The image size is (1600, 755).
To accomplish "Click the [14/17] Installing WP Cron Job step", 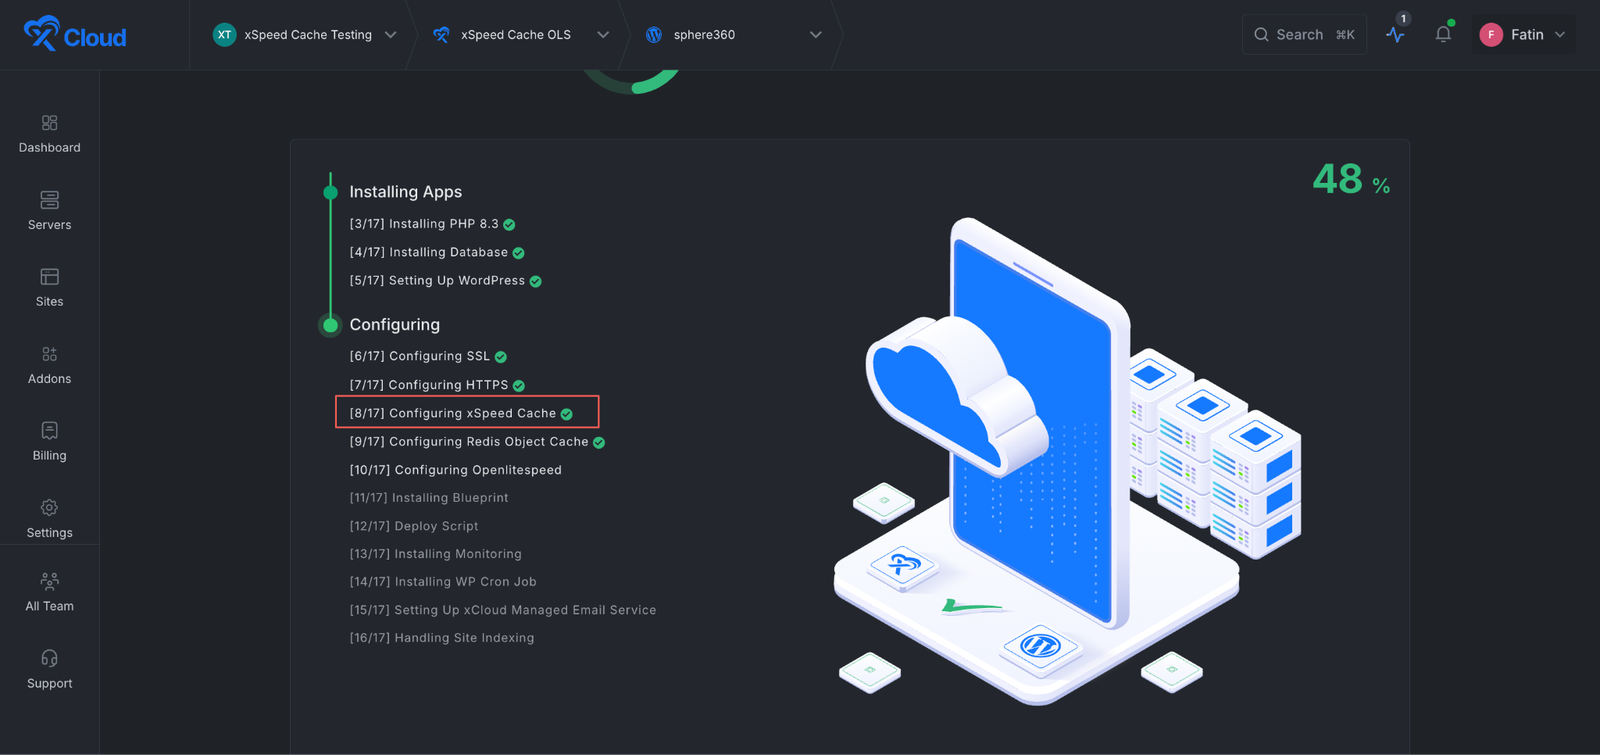I will point(443,582).
